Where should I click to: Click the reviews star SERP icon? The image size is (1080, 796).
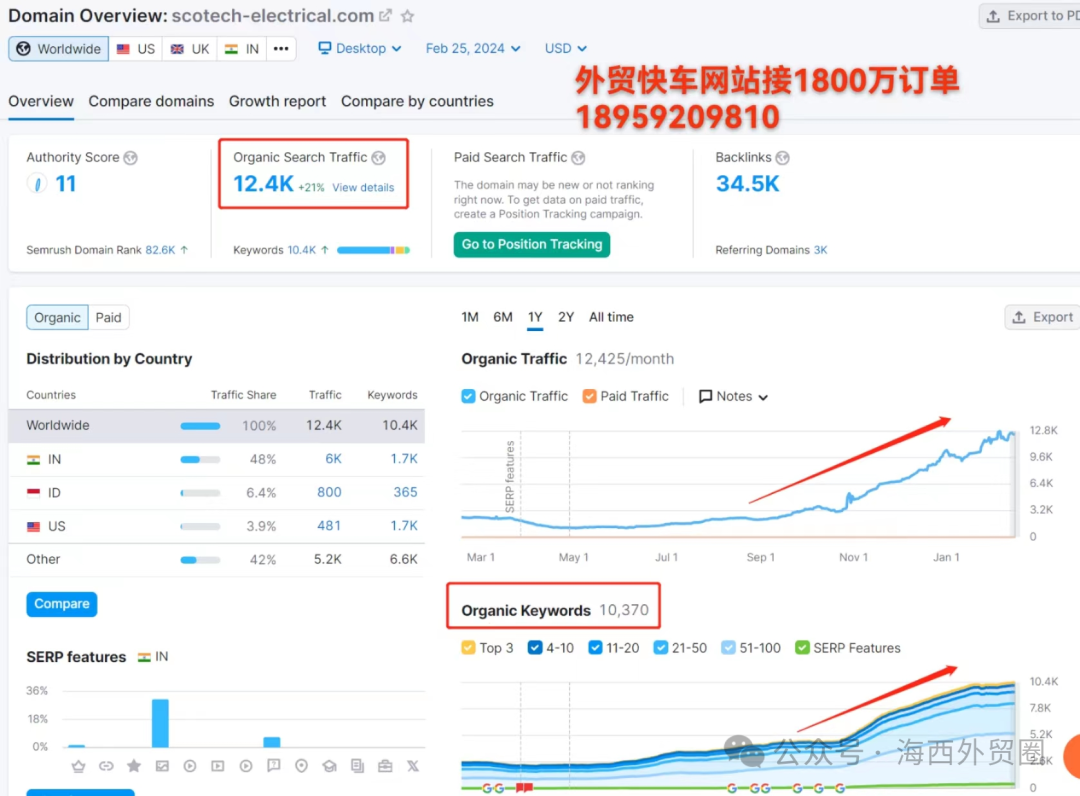134,766
